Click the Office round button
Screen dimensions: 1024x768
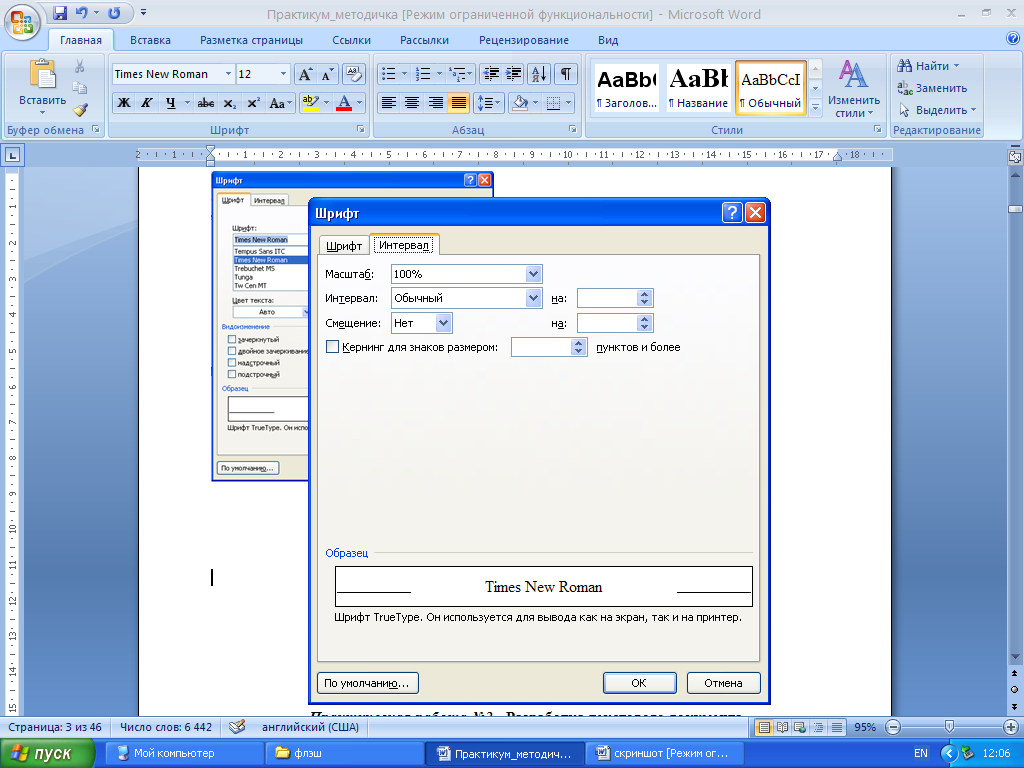click(x=22, y=22)
